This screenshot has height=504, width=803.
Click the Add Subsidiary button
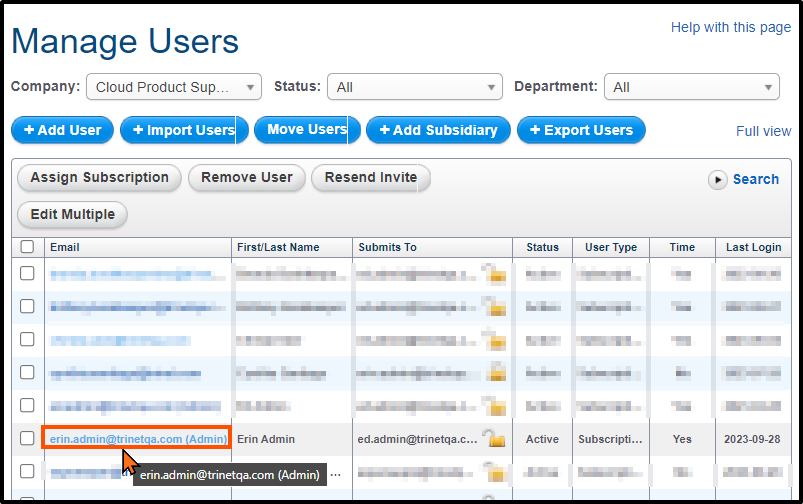(x=438, y=130)
